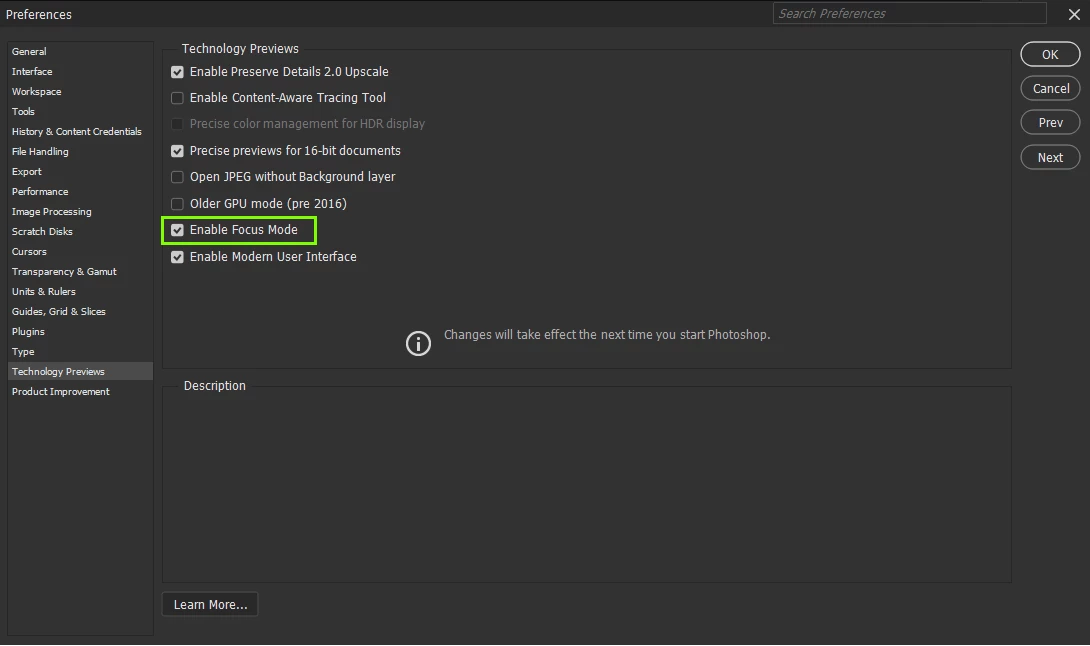Select History & Content Credentials category
Viewport: 1090px width, 646px height.
76,131
